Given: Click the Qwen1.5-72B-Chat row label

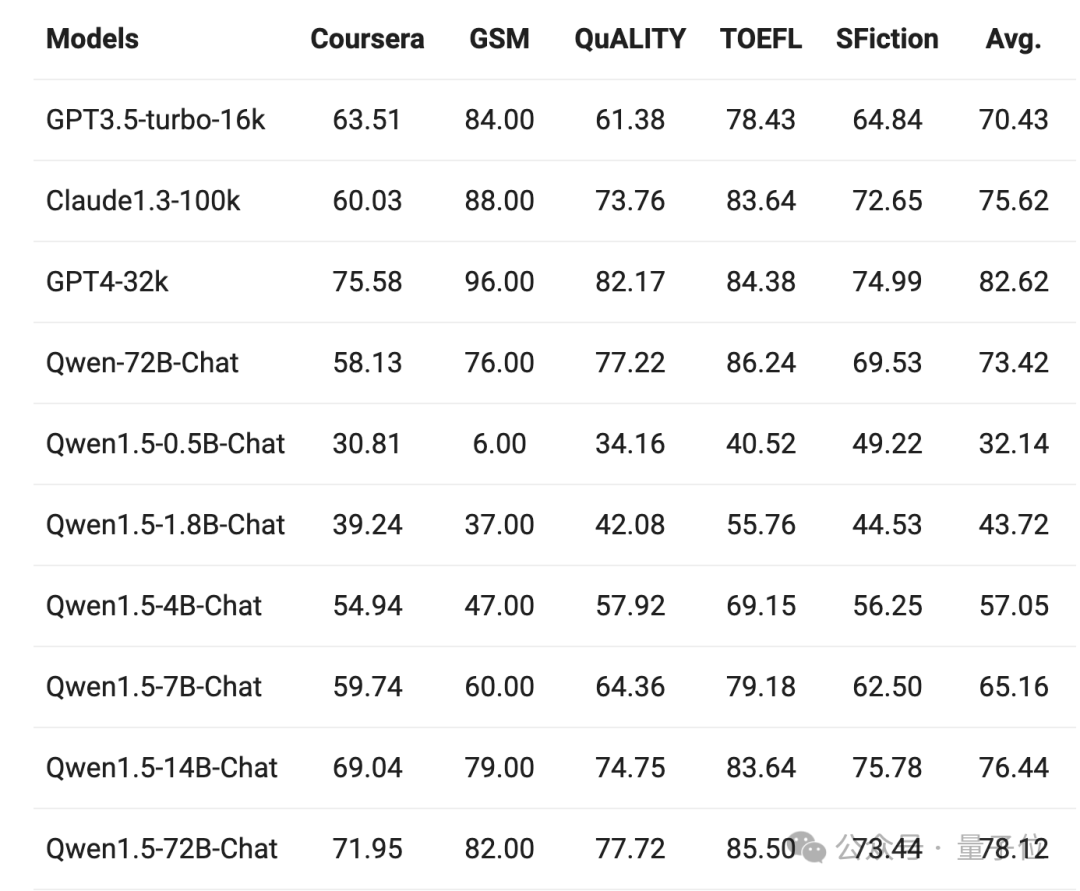Looking at the screenshot, I should pyautogui.click(x=162, y=849).
